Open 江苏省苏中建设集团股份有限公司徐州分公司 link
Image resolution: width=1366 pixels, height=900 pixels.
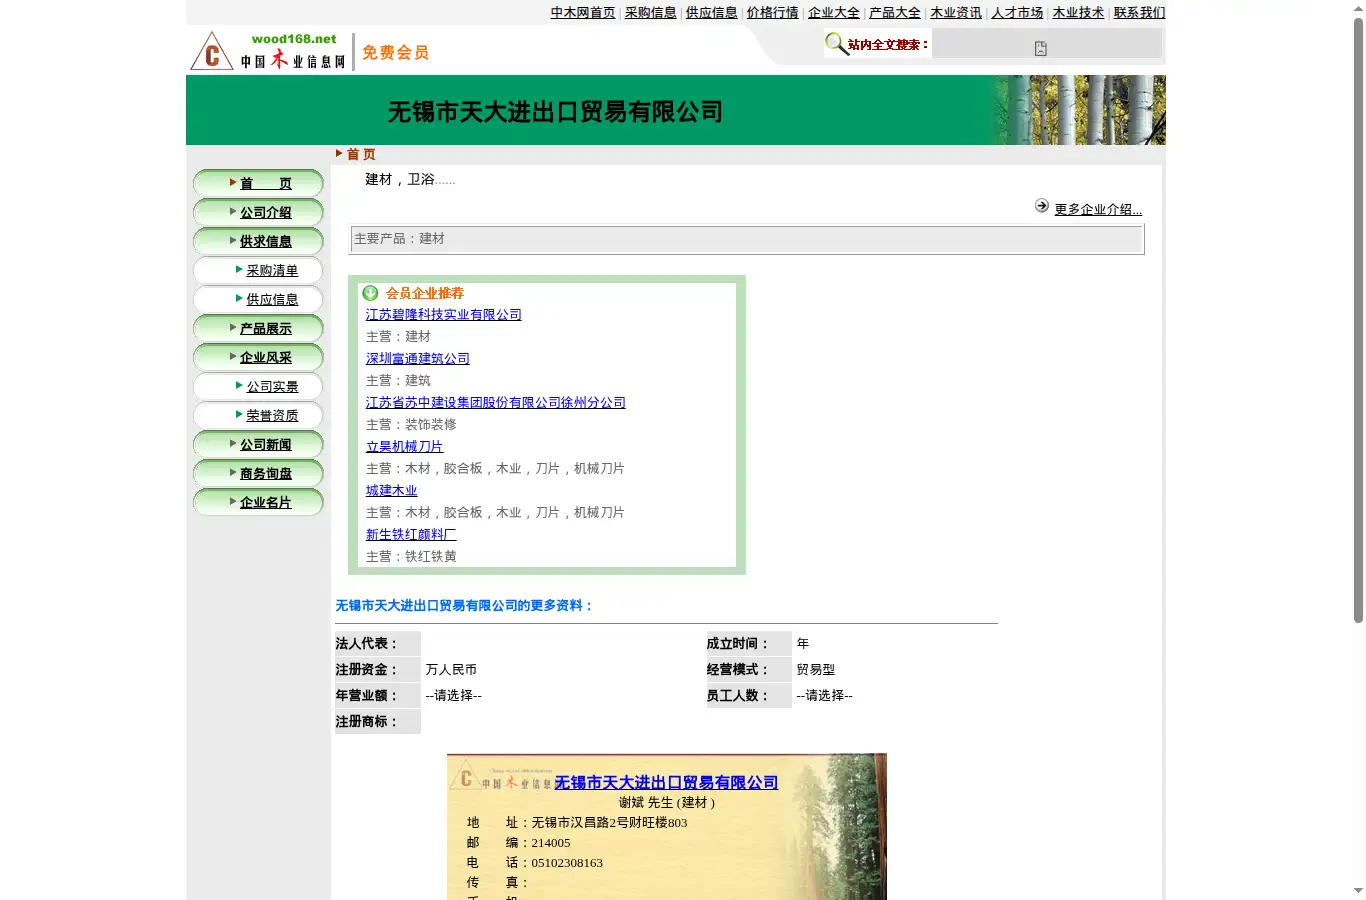496,403
